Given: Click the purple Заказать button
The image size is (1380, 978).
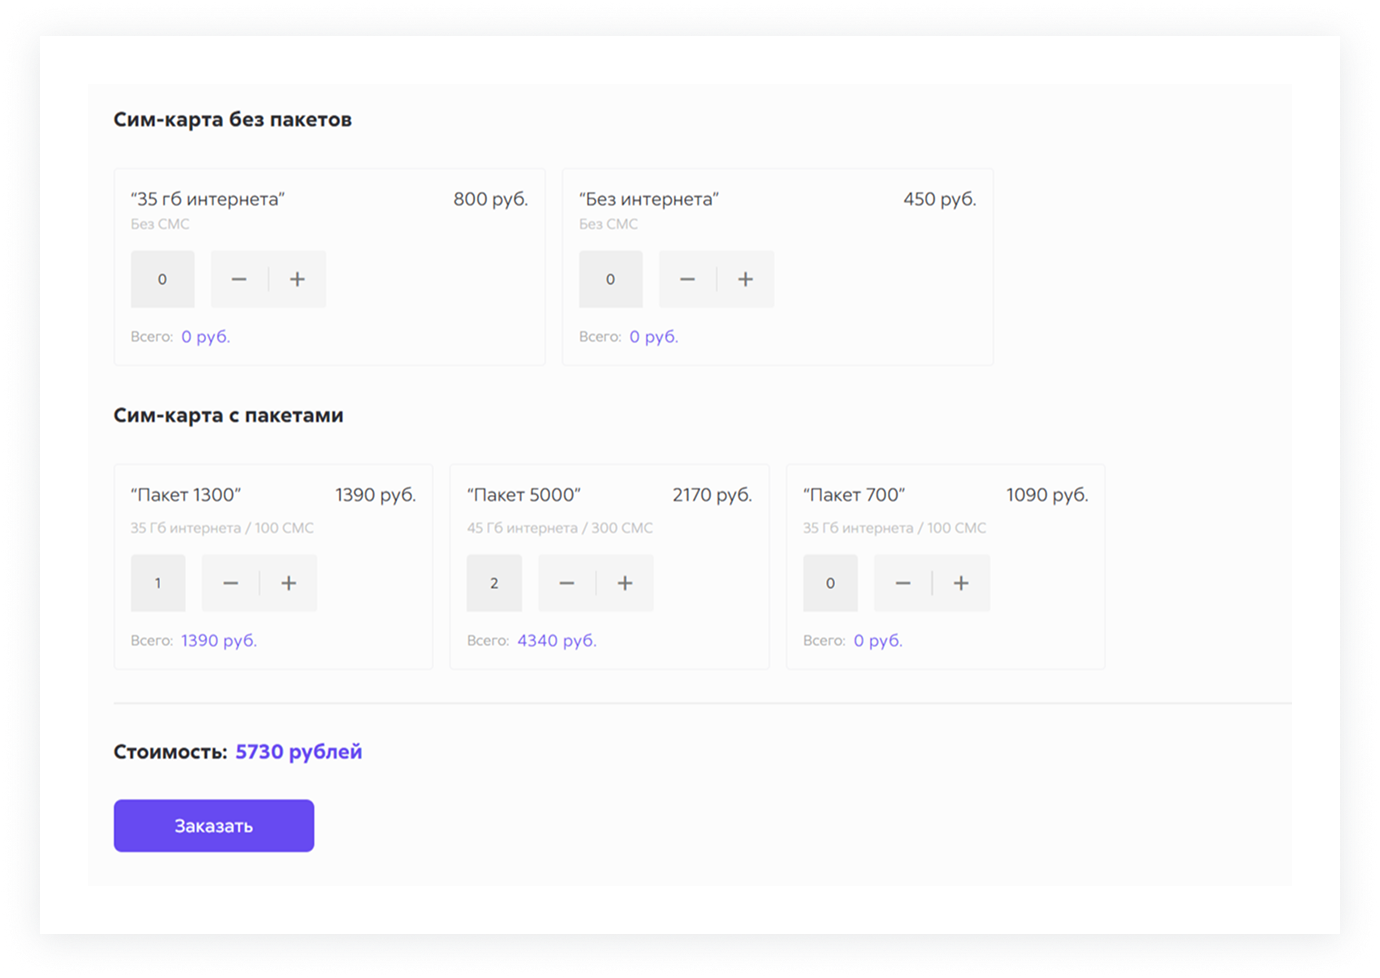Looking at the screenshot, I should (214, 826).
